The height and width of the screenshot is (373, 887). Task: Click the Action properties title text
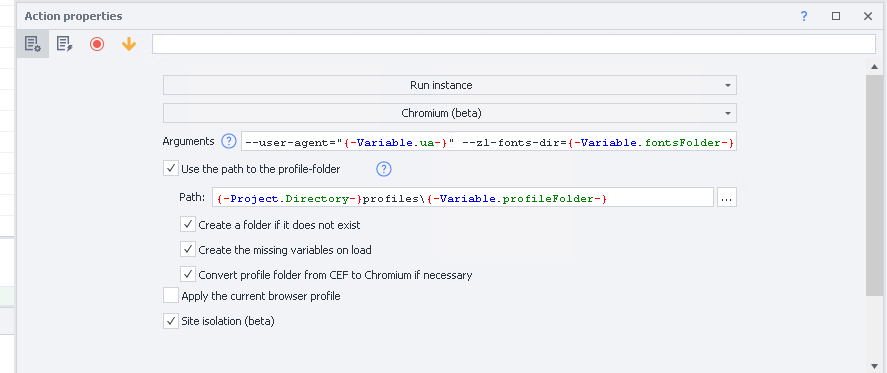pos(73,16)
